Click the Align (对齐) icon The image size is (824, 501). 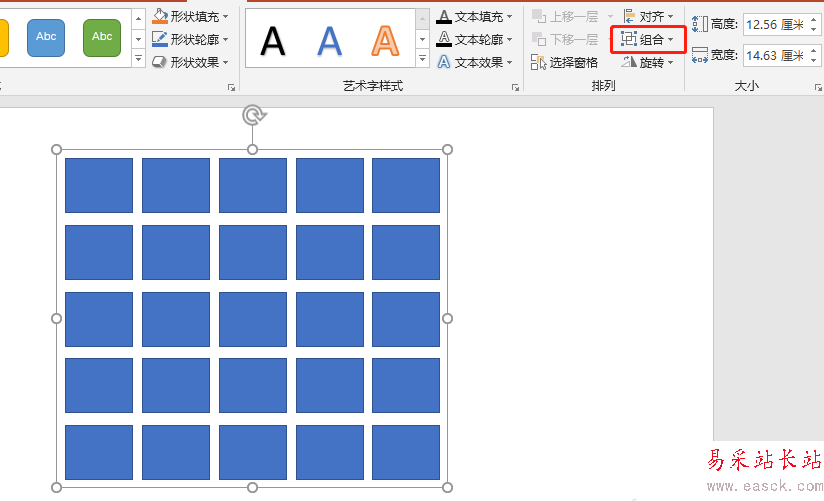(629, 16)
